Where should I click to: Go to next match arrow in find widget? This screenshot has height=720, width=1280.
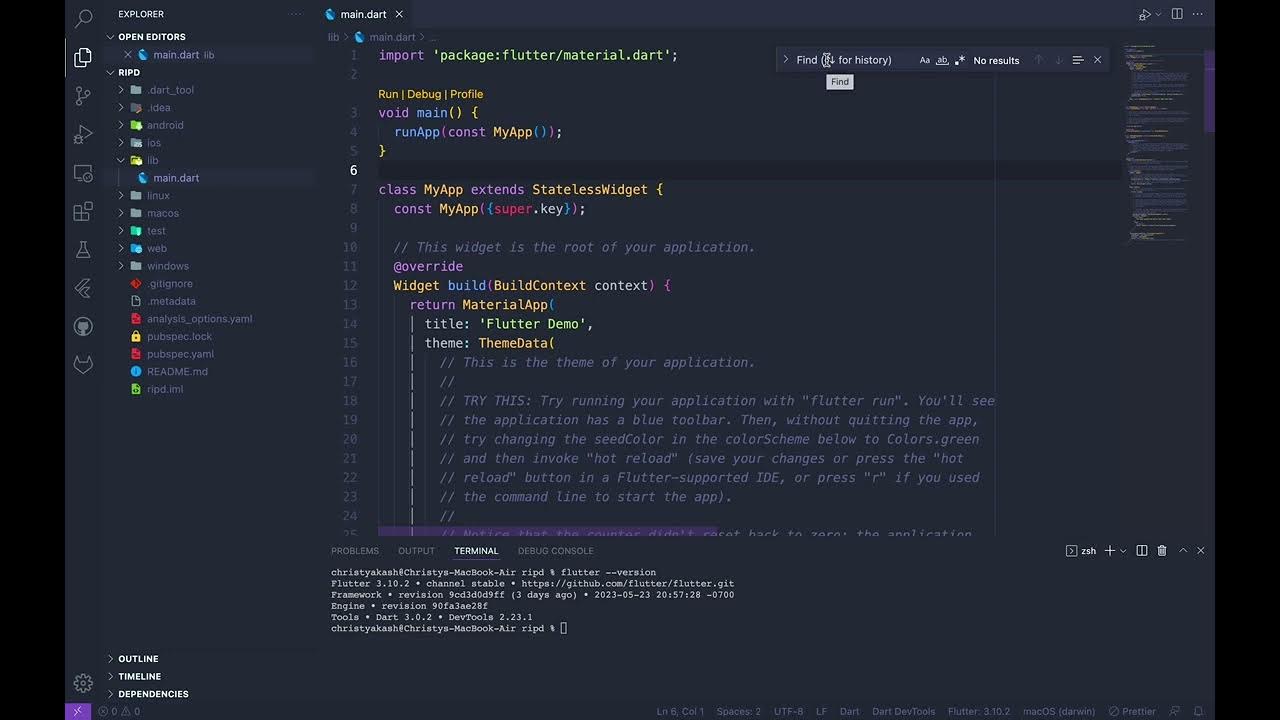tap(1058, 60)
